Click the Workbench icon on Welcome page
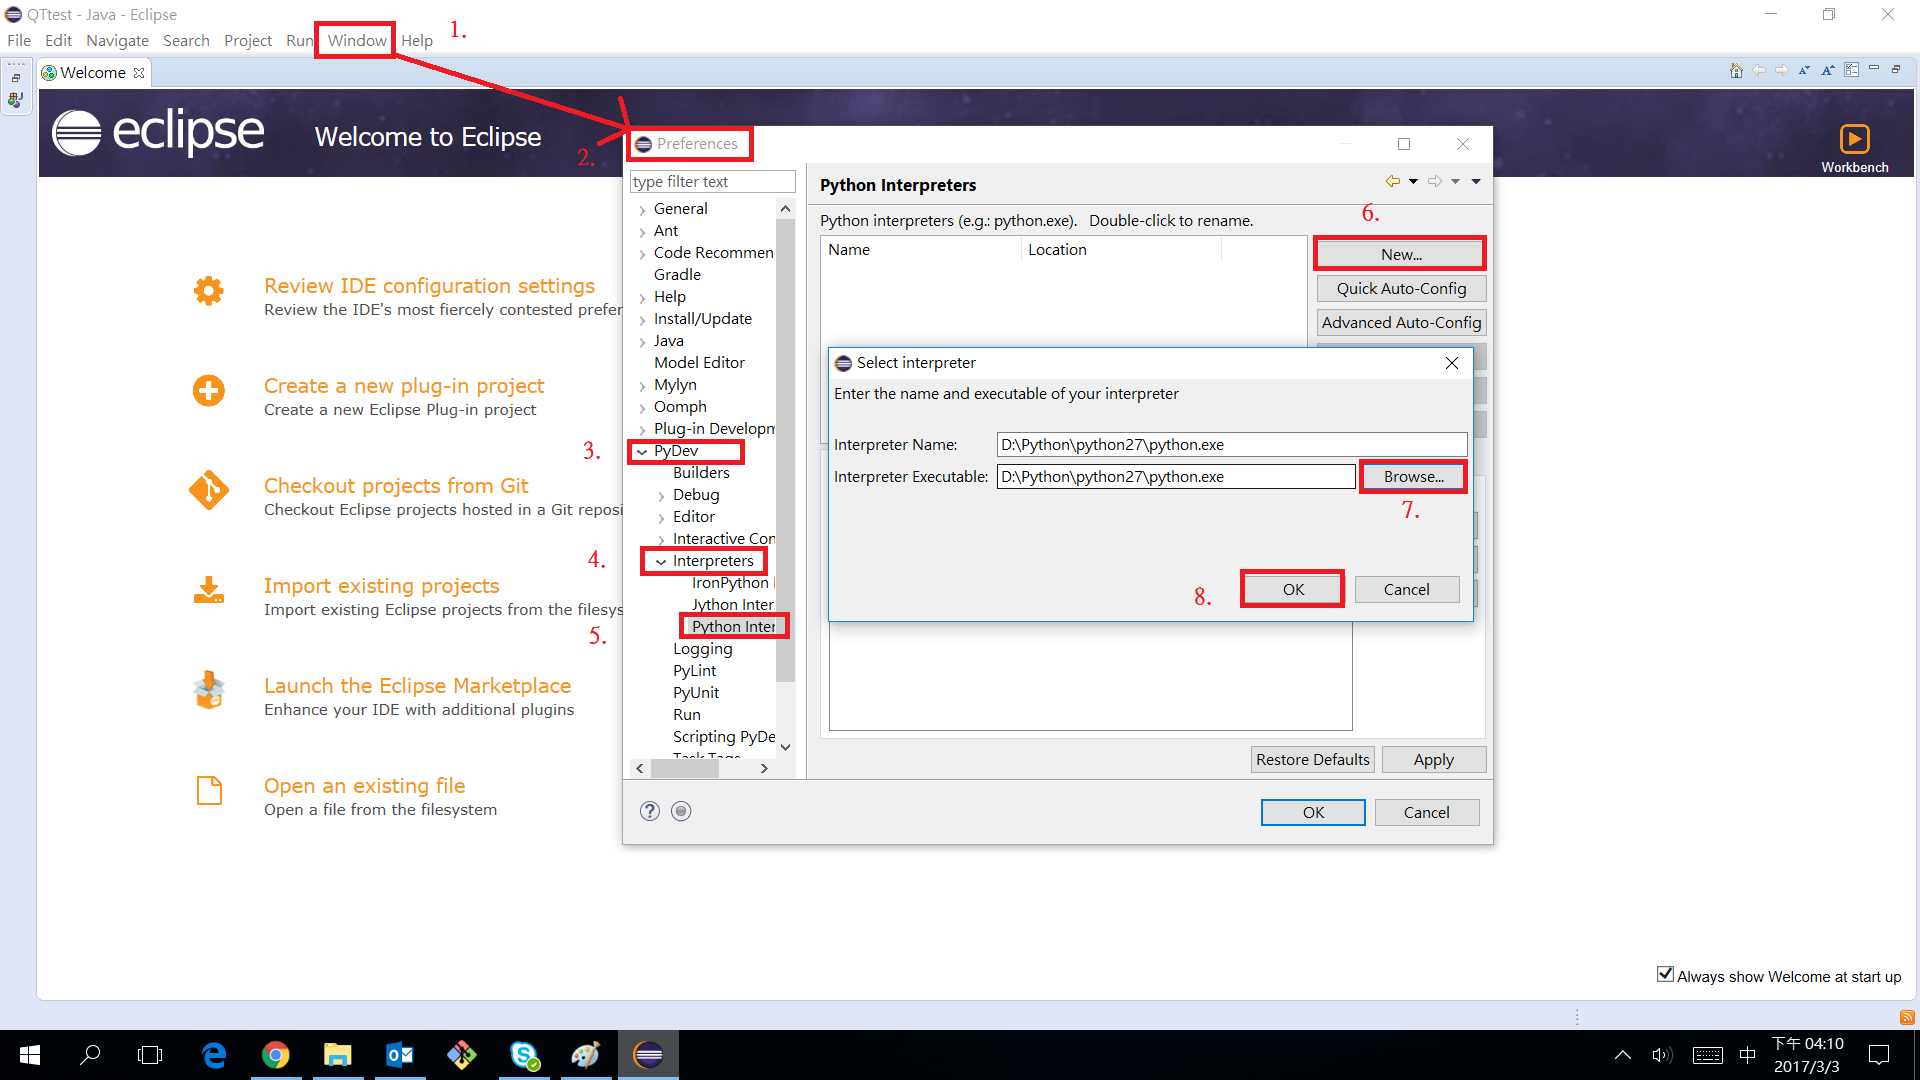 point(1854,139)
